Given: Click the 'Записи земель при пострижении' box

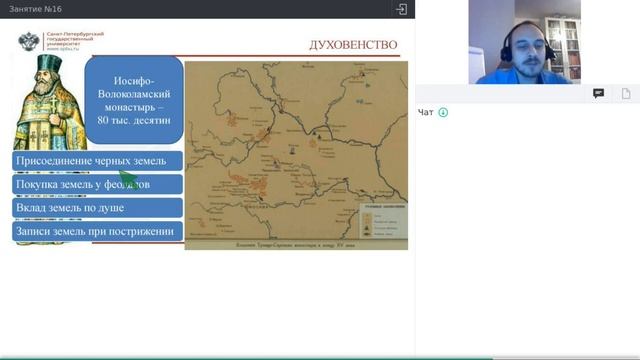Looking at the screenshot, I should pos(97,231).
